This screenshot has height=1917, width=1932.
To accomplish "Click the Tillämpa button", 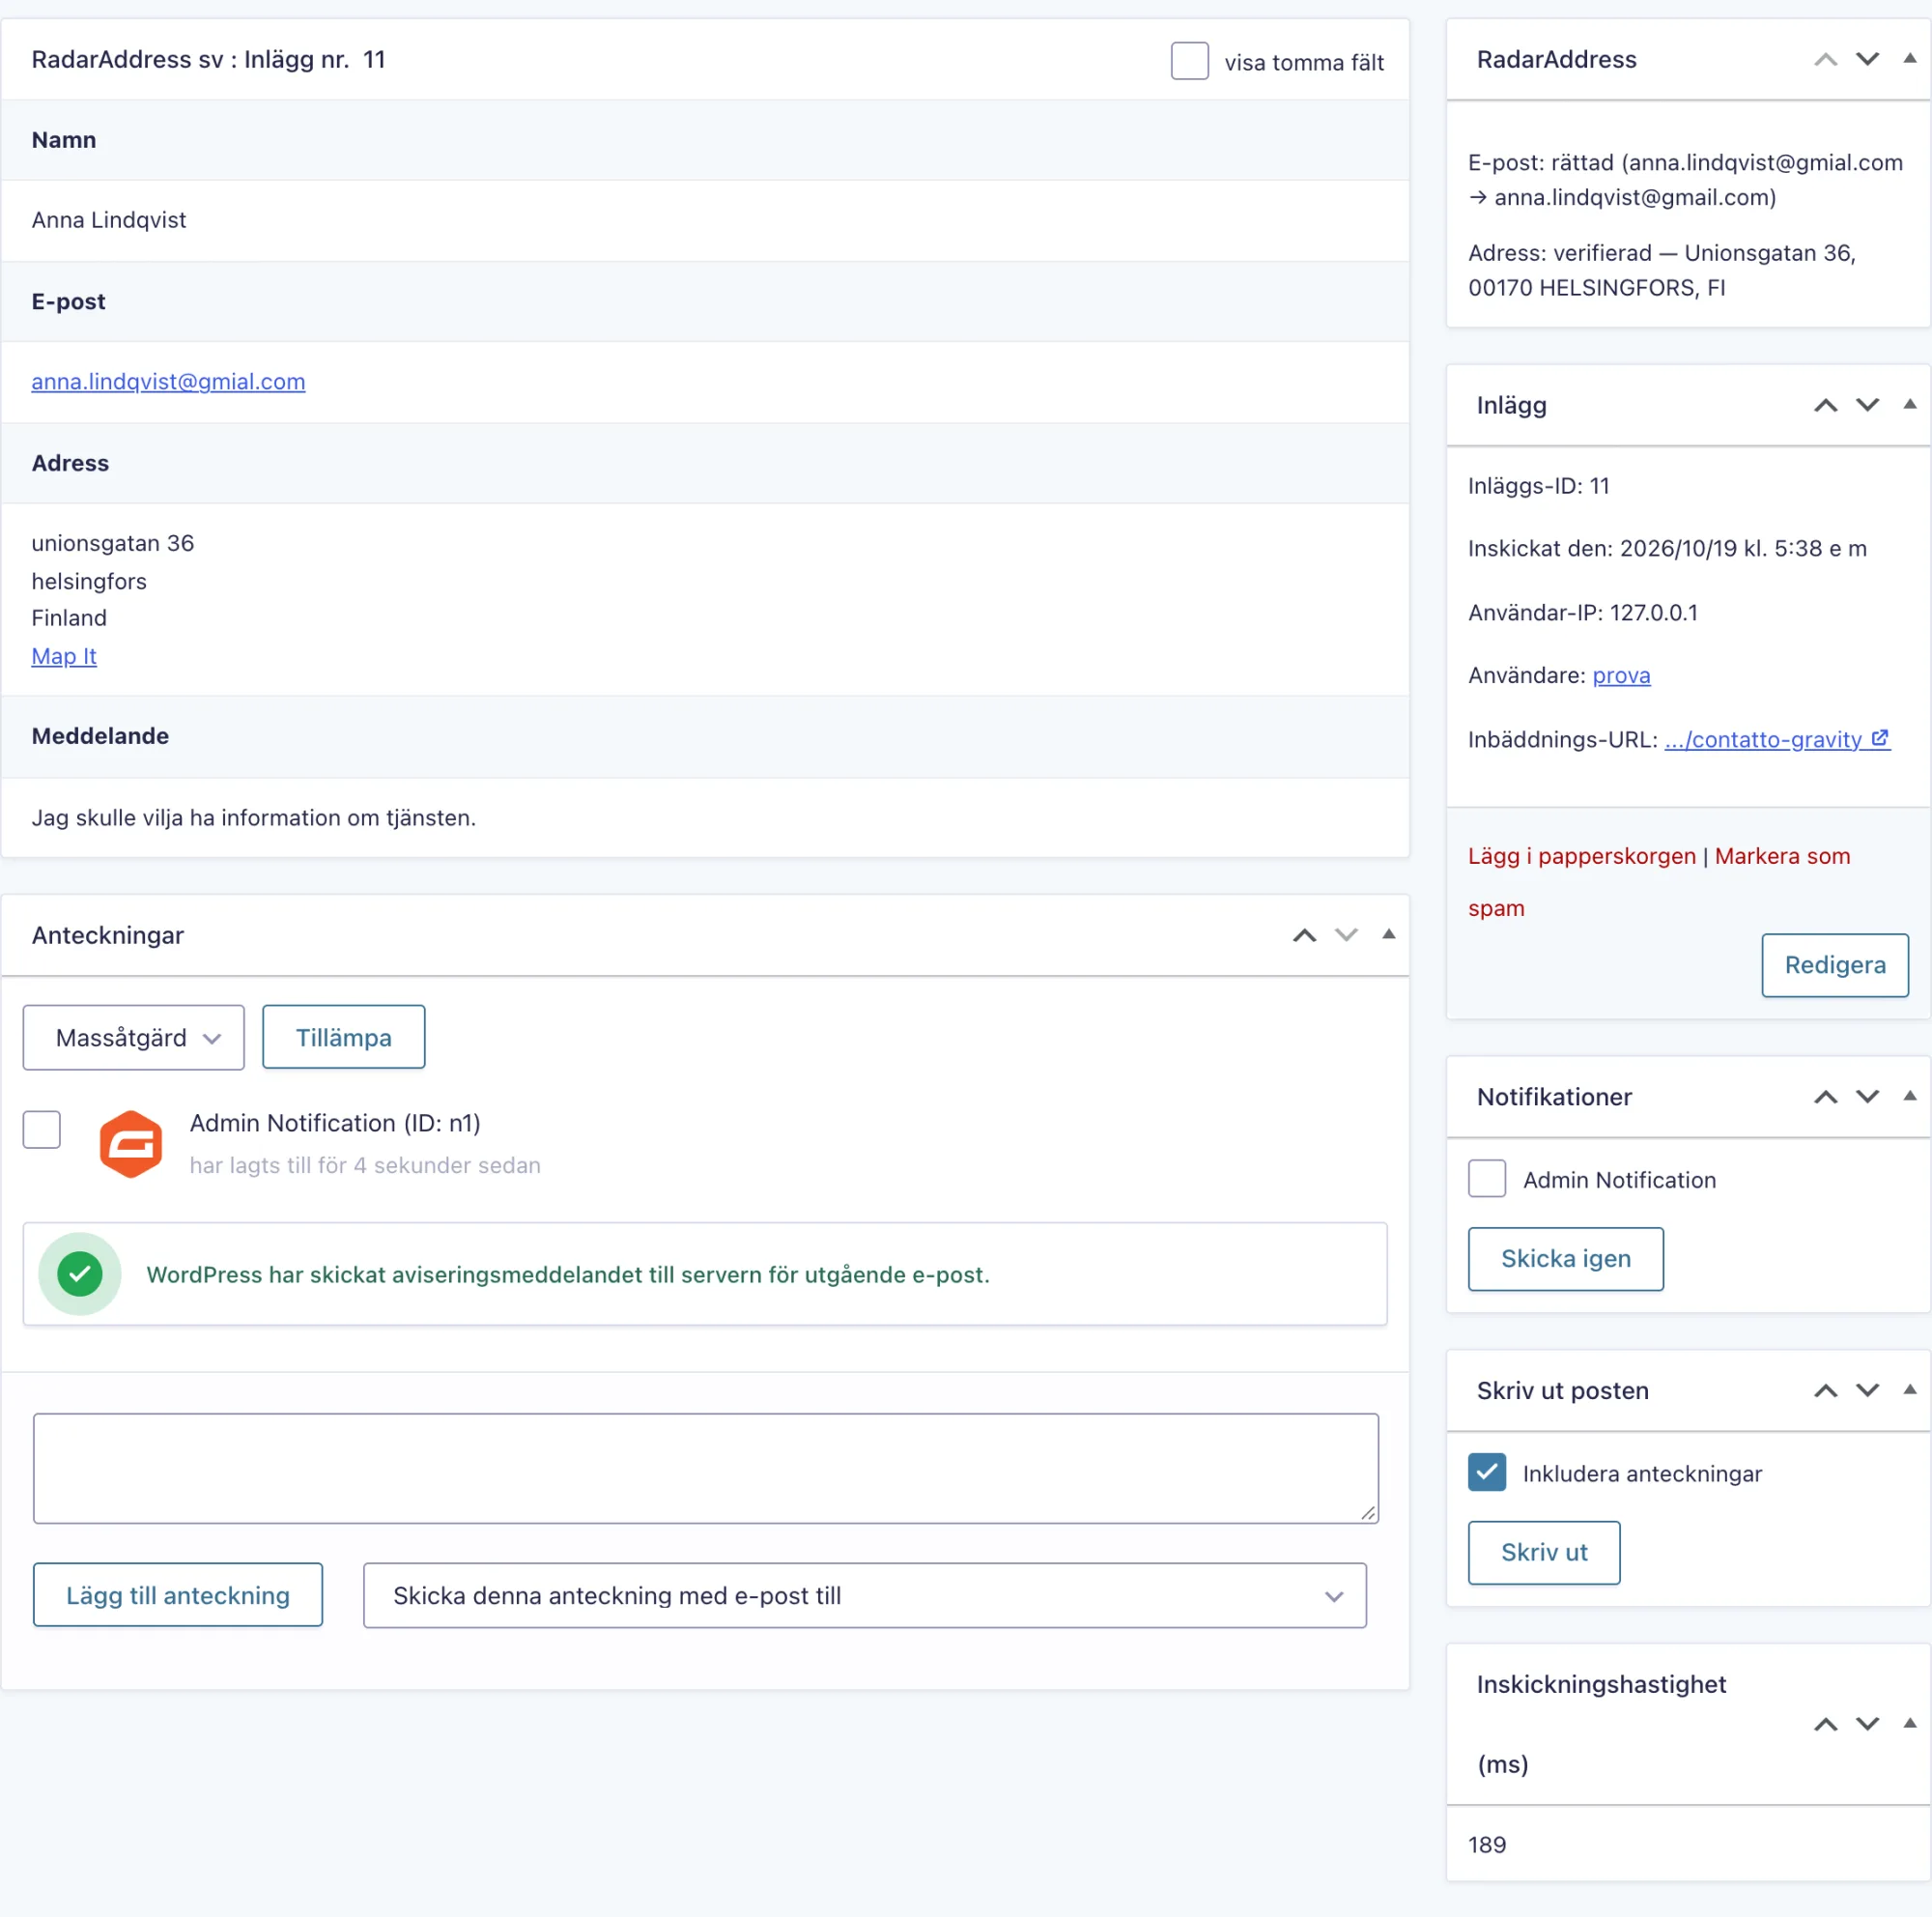I will point(343,1037).
